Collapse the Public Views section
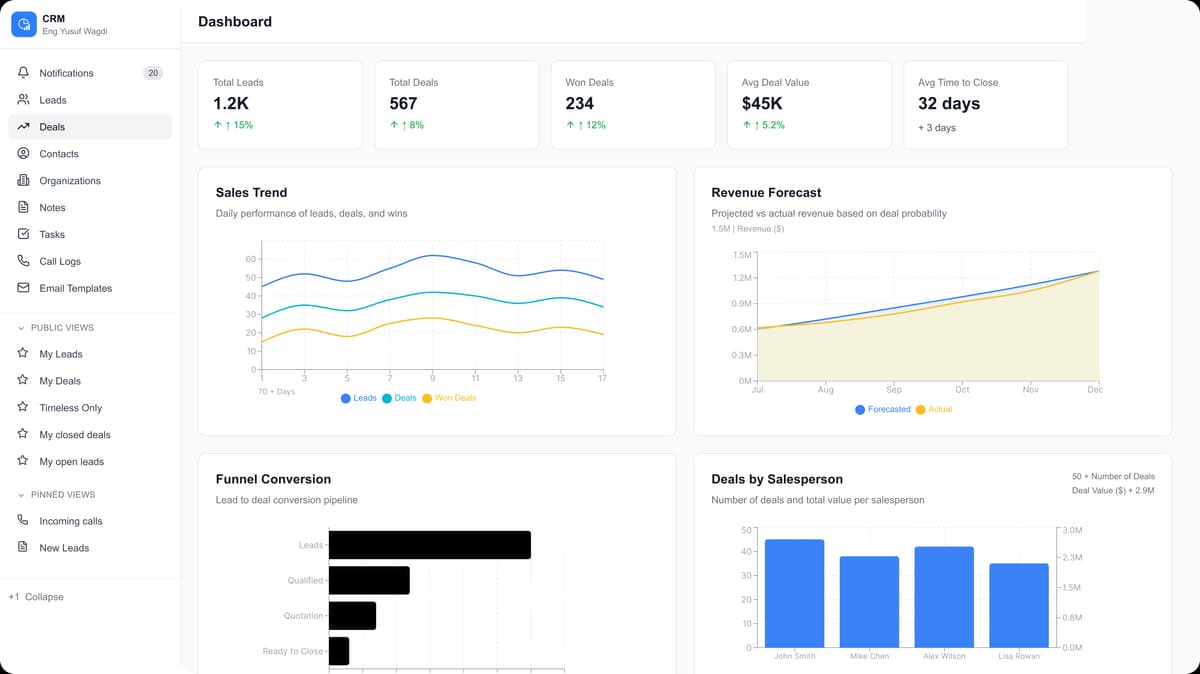 [22, 328]
